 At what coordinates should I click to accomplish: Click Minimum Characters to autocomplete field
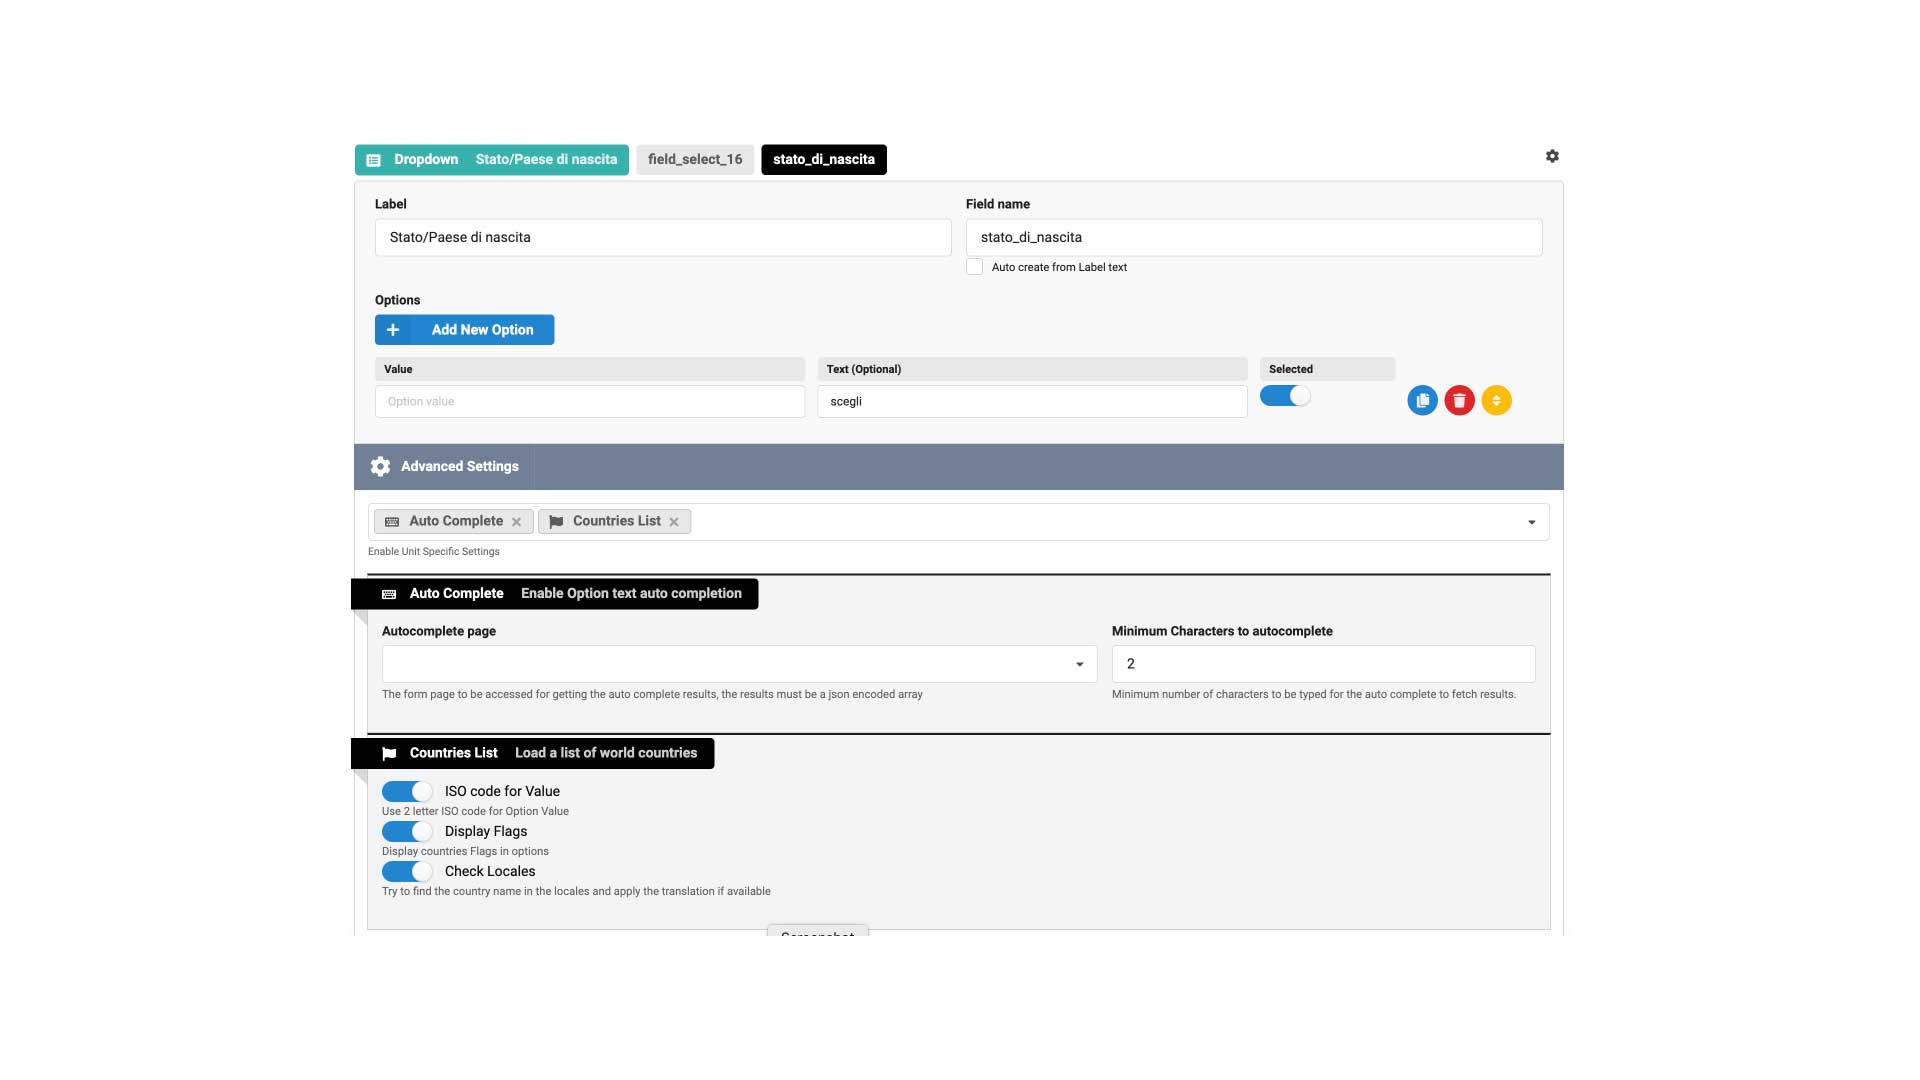point(1322,664)
